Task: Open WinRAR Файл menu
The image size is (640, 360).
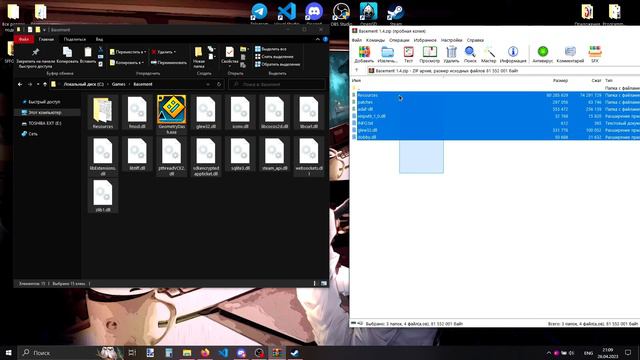Action: pos(357,40)
